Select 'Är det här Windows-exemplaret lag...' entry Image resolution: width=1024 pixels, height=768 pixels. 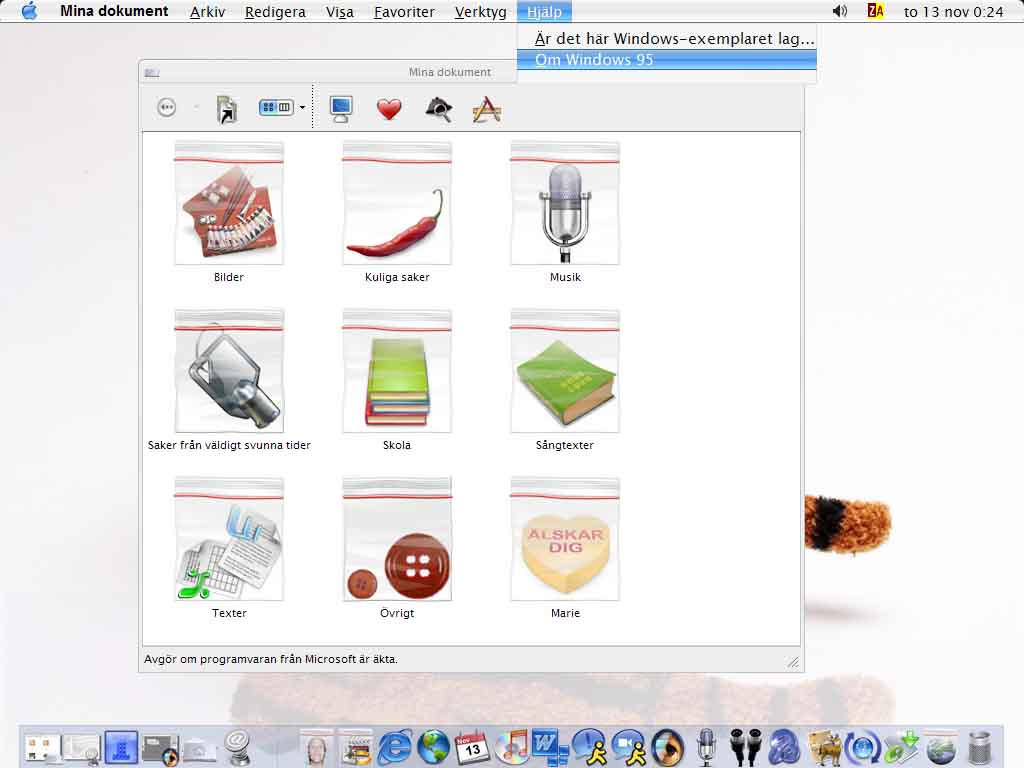pos(667,39)
